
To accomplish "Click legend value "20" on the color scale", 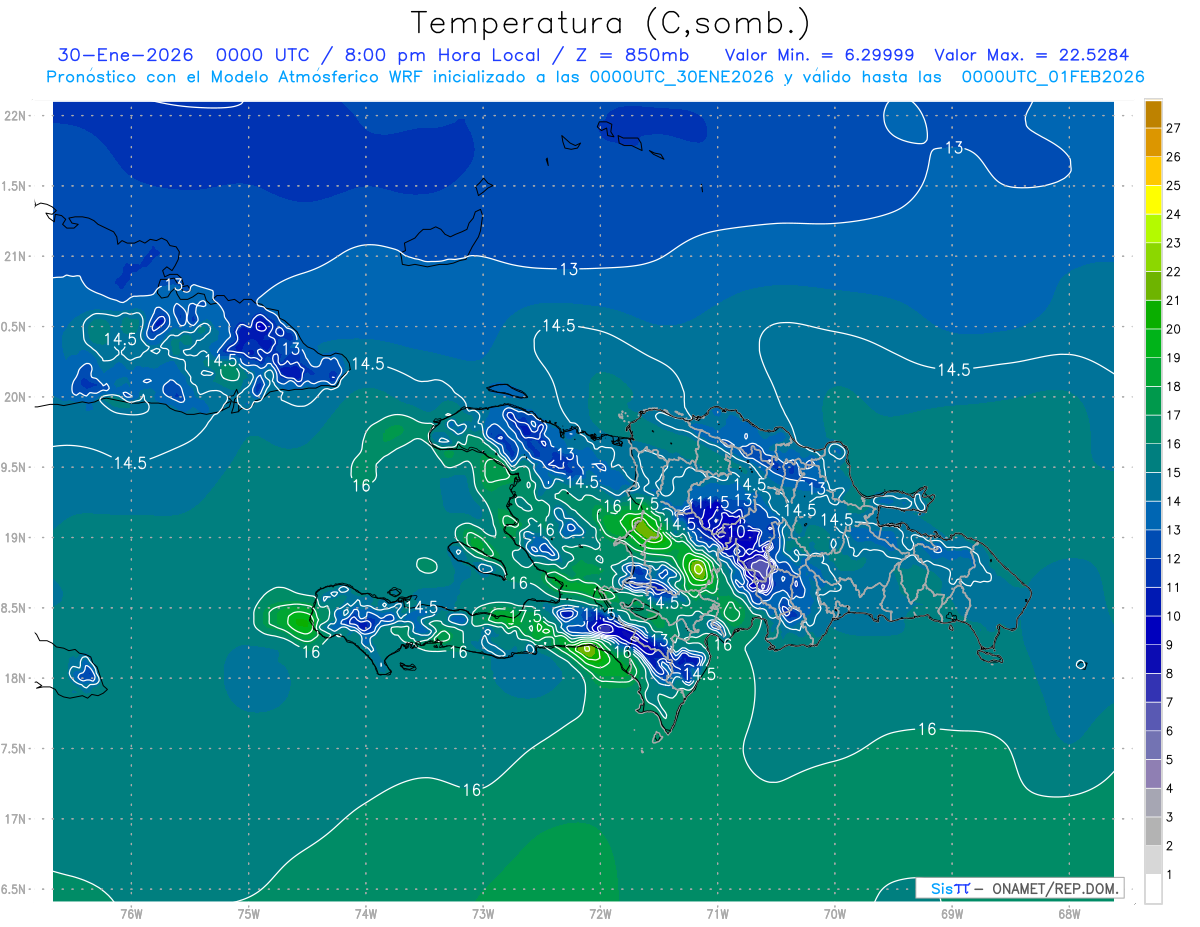I will pyautogui.click(x=1173, y=329).
